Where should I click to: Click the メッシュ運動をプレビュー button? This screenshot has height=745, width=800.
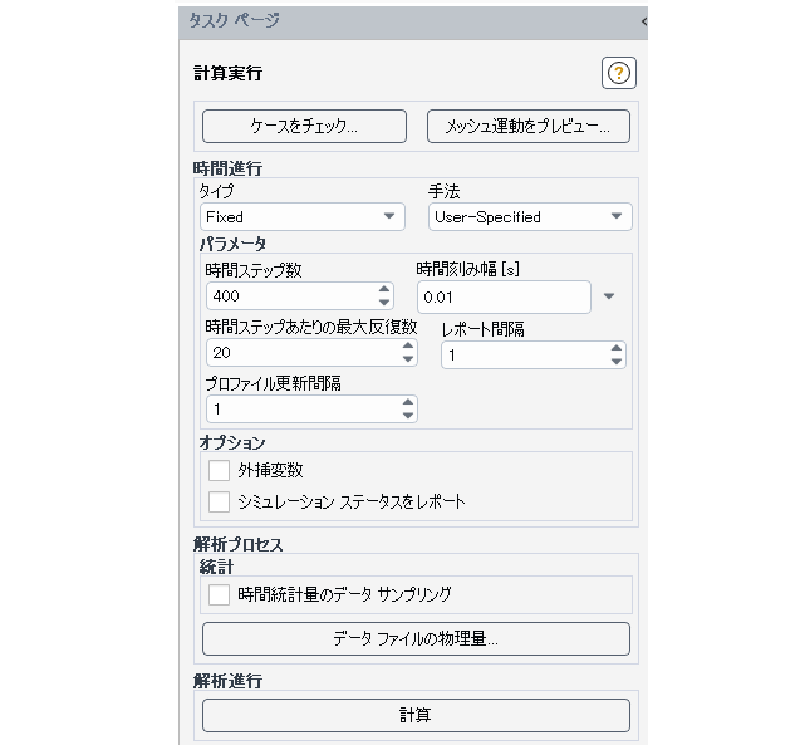529,126
